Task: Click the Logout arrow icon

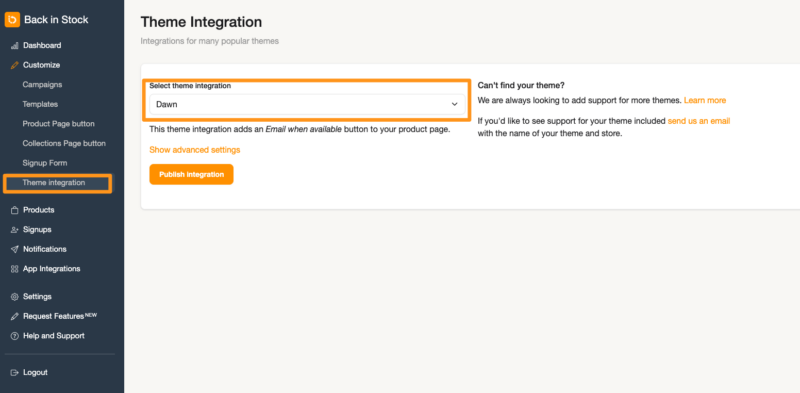Action: [x=14, y=373]
